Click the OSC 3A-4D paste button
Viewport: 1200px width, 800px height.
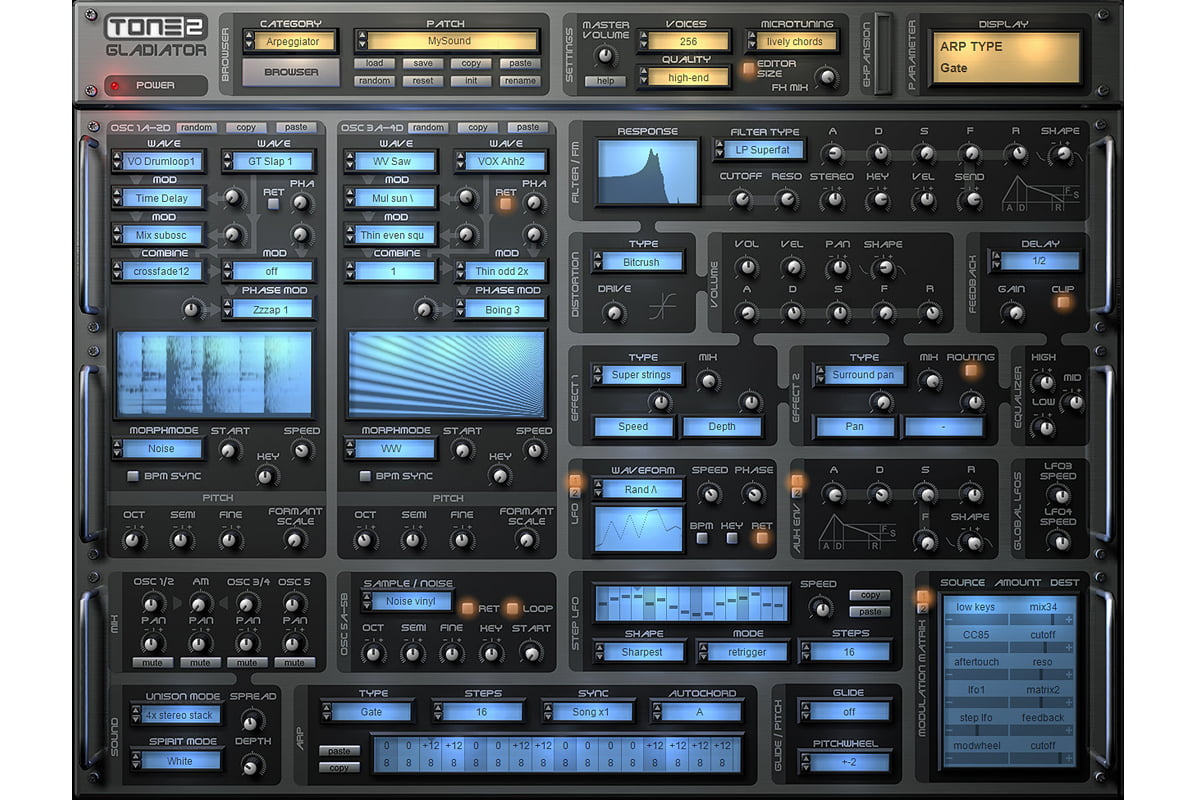coord(528,128)
